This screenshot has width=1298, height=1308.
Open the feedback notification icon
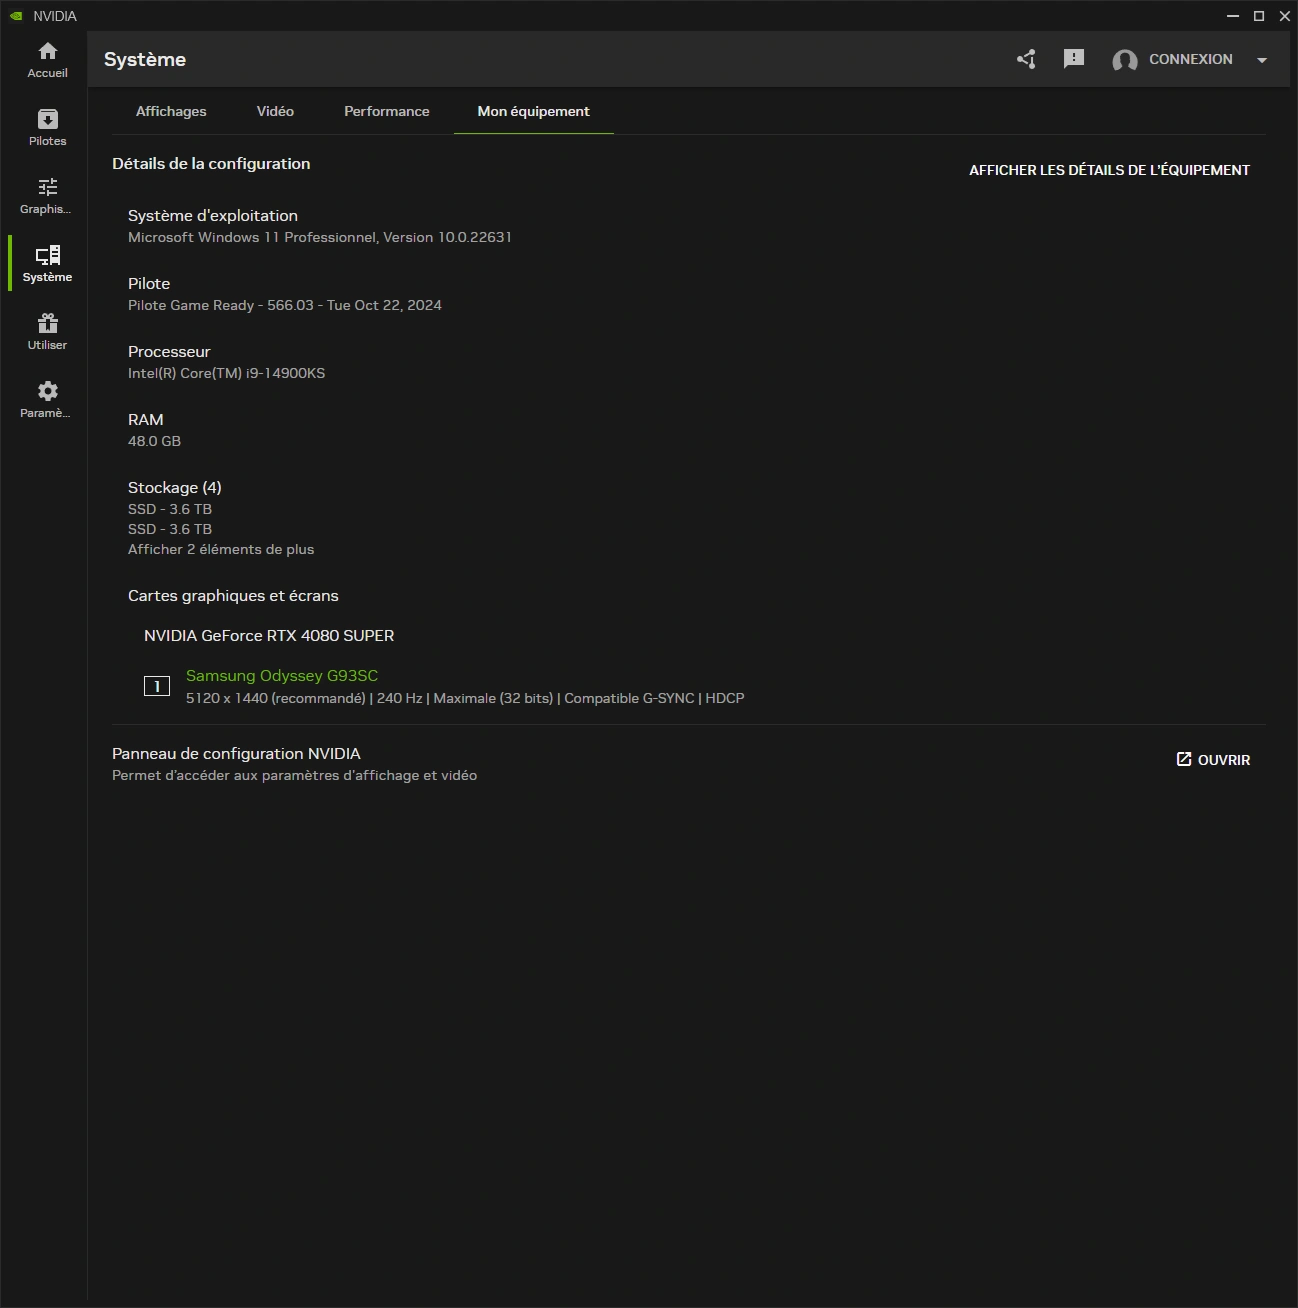coord(1074,59)
